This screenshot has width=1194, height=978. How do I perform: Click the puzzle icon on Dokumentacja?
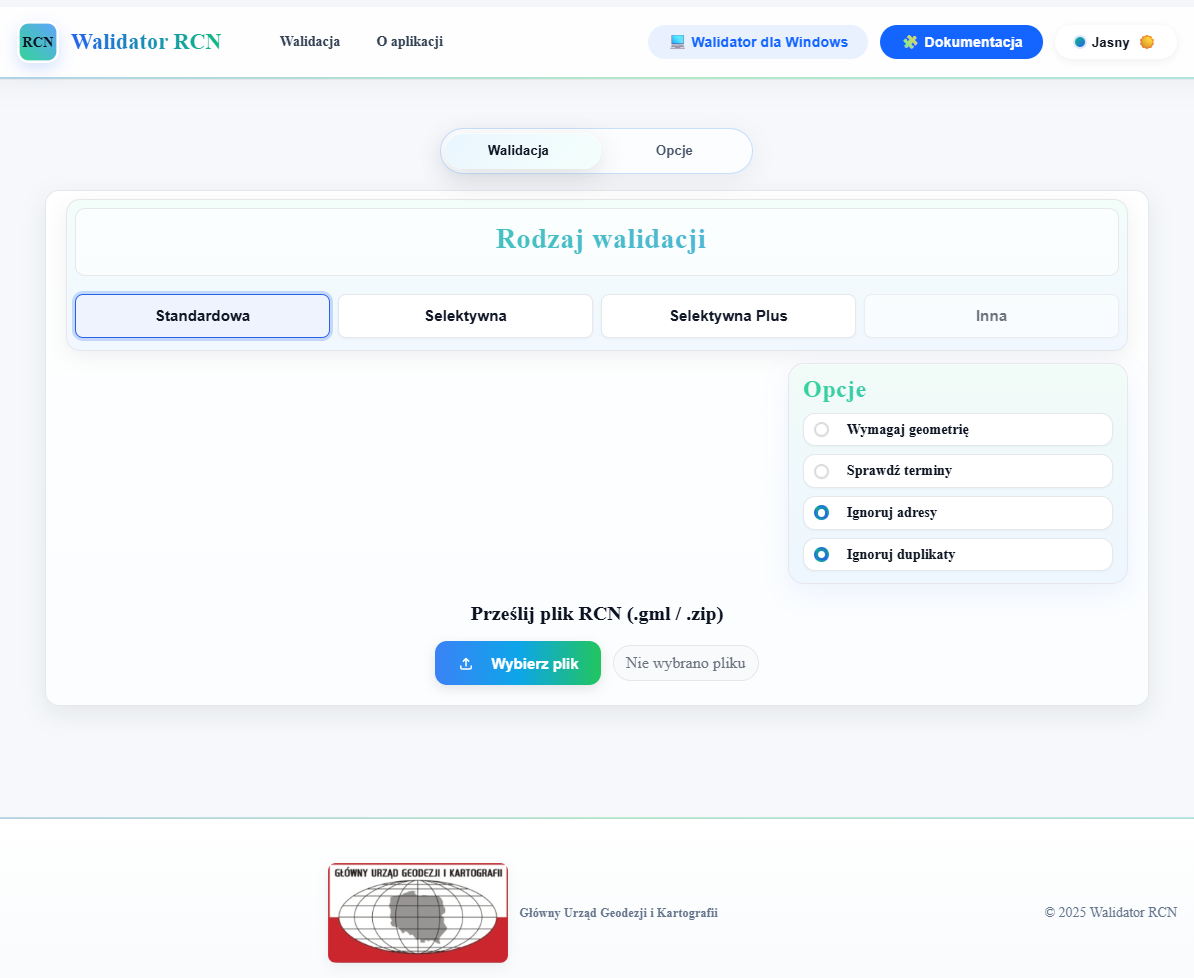coord(910,42)
